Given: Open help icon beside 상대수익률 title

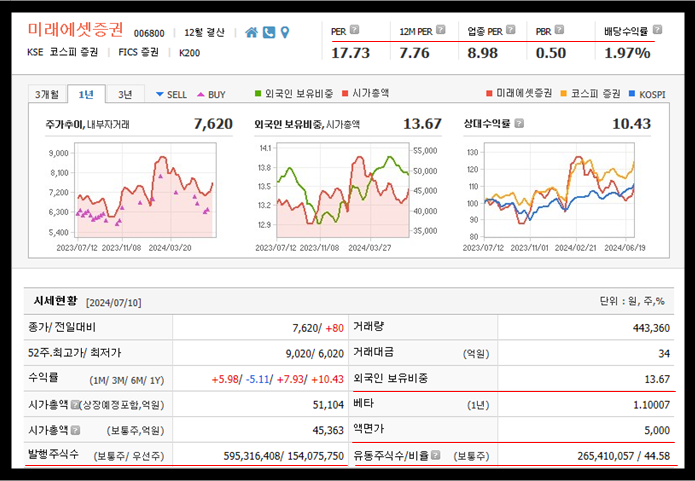Looking at the screenshot, I should click(519, 123).
